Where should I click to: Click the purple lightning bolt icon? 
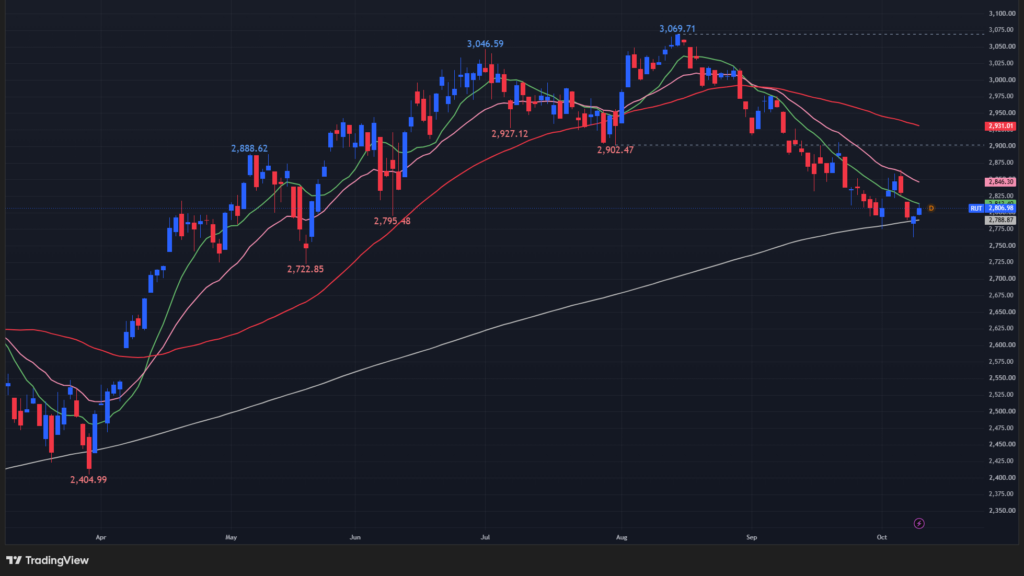click(919, 523)
